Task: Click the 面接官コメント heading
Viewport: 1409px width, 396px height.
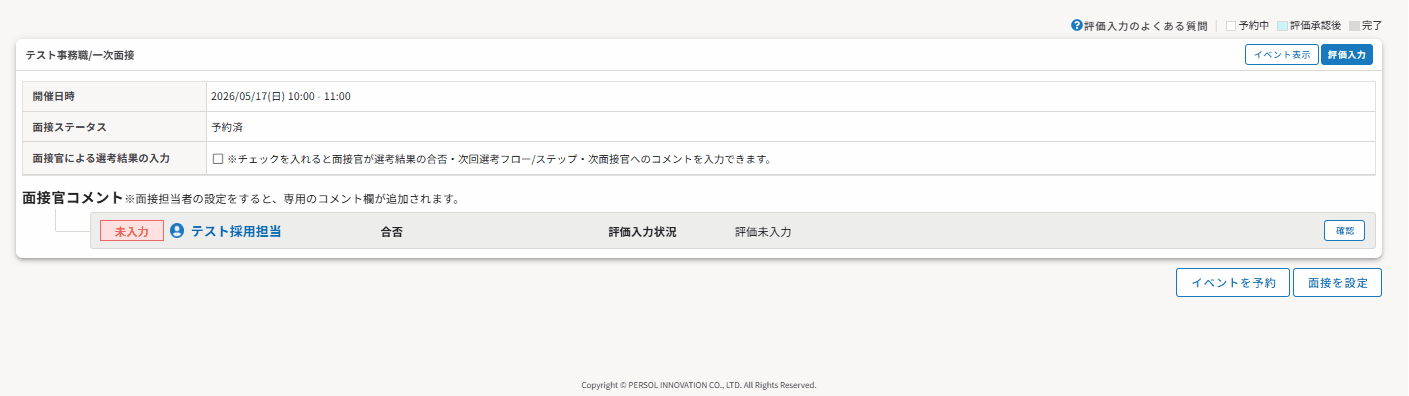Action: point(73,197)
